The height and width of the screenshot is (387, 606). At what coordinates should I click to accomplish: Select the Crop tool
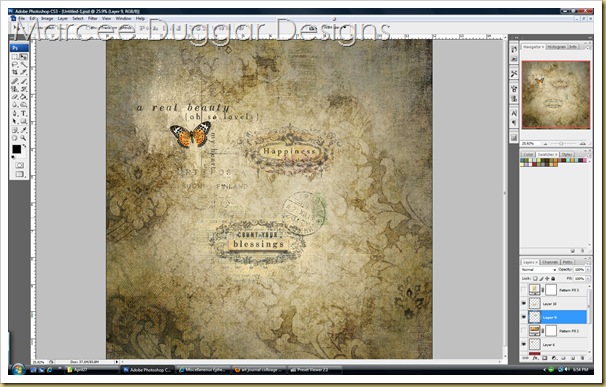[15, 72]
